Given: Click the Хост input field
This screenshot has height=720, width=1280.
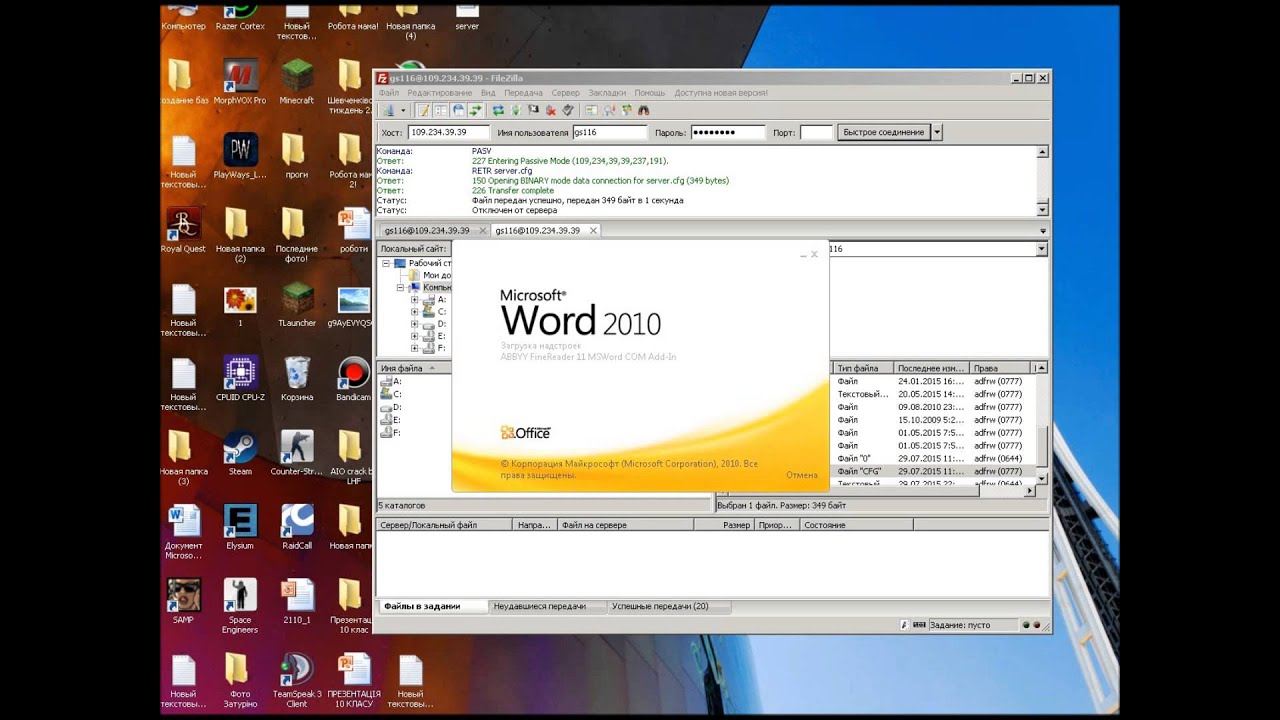Looking at the screenshot, I should click(449, 132).
